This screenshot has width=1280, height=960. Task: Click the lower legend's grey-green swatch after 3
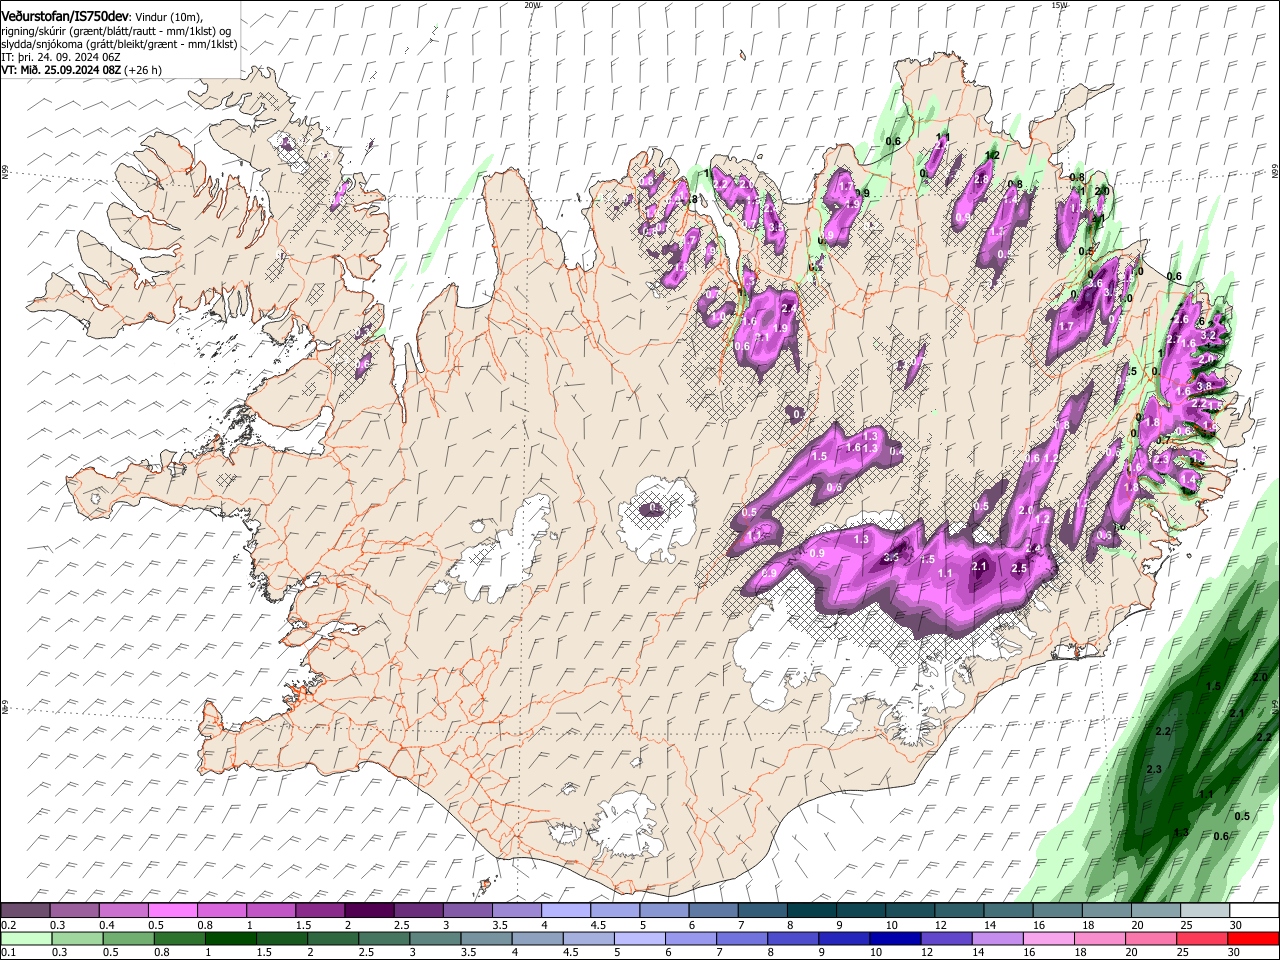click(x=434, y=938)
